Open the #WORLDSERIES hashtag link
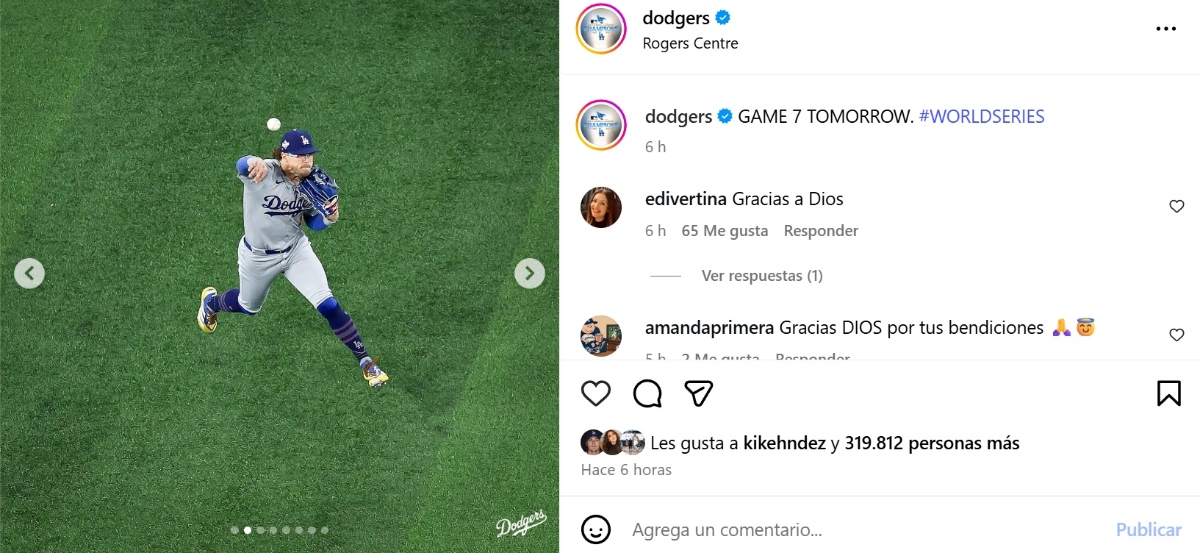The image size is (1200, 553). point(982,116)
